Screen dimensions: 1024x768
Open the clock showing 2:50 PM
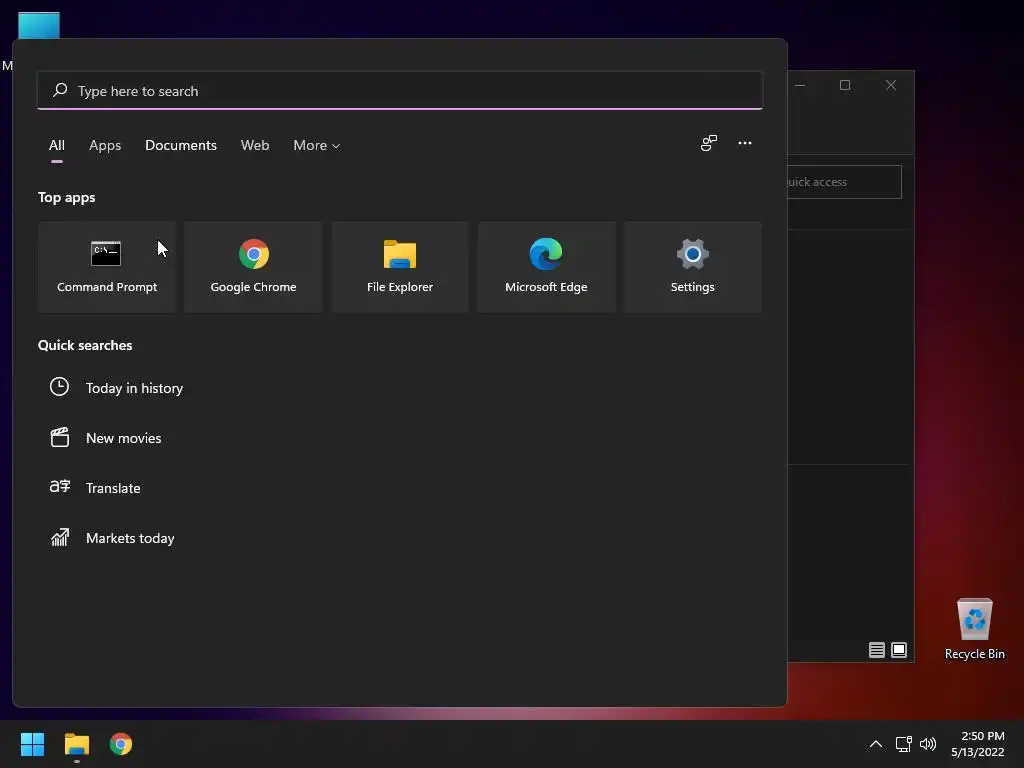(x=978, y=744)
